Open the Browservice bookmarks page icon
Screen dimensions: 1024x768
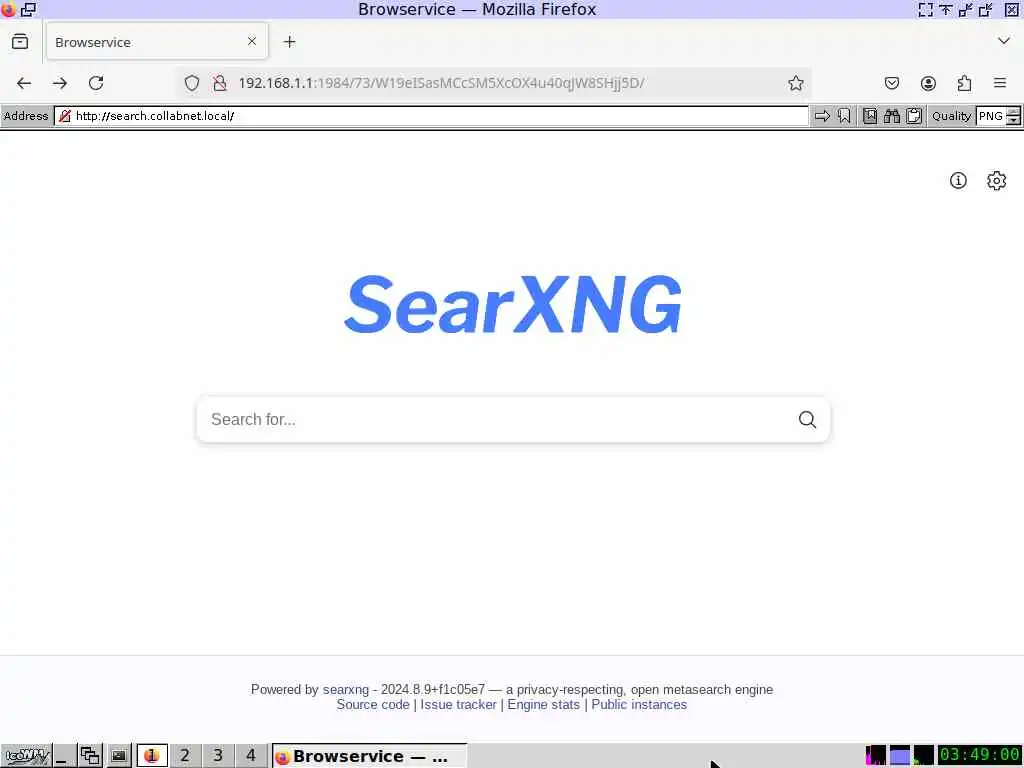coord(869,116)
